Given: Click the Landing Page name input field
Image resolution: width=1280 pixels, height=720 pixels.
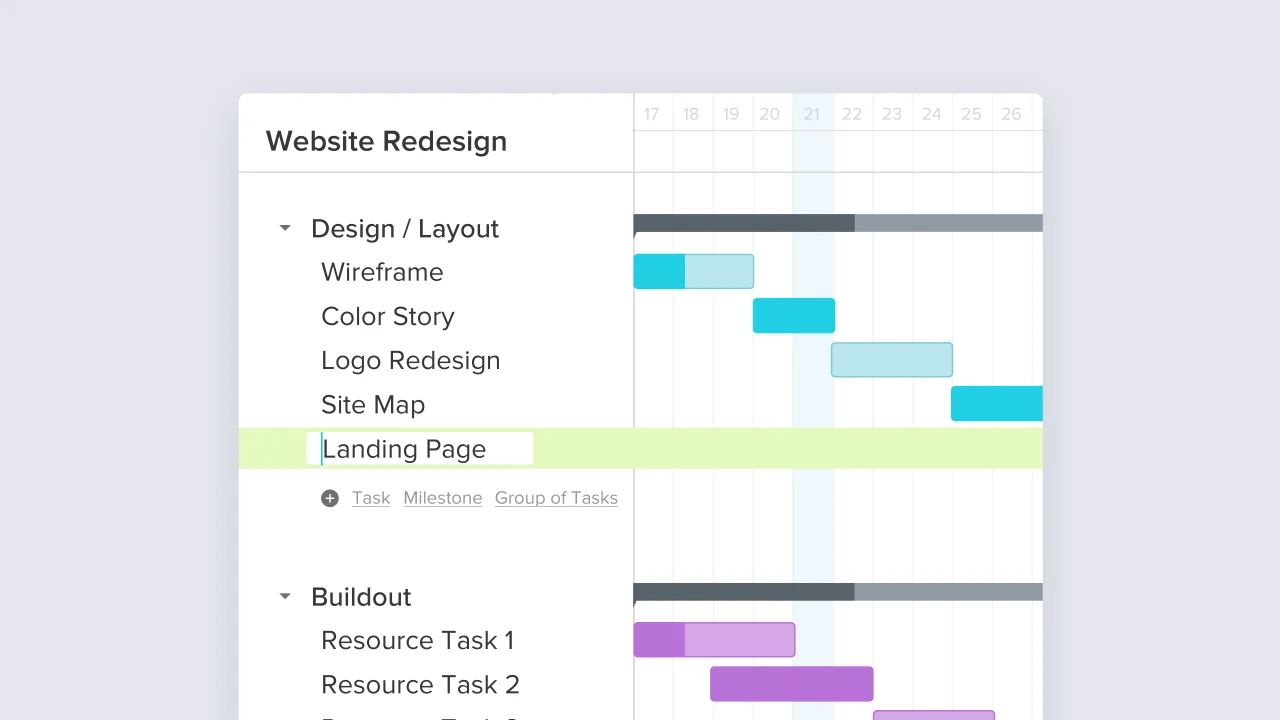Looking at the screenshot, I should [420, 449].
